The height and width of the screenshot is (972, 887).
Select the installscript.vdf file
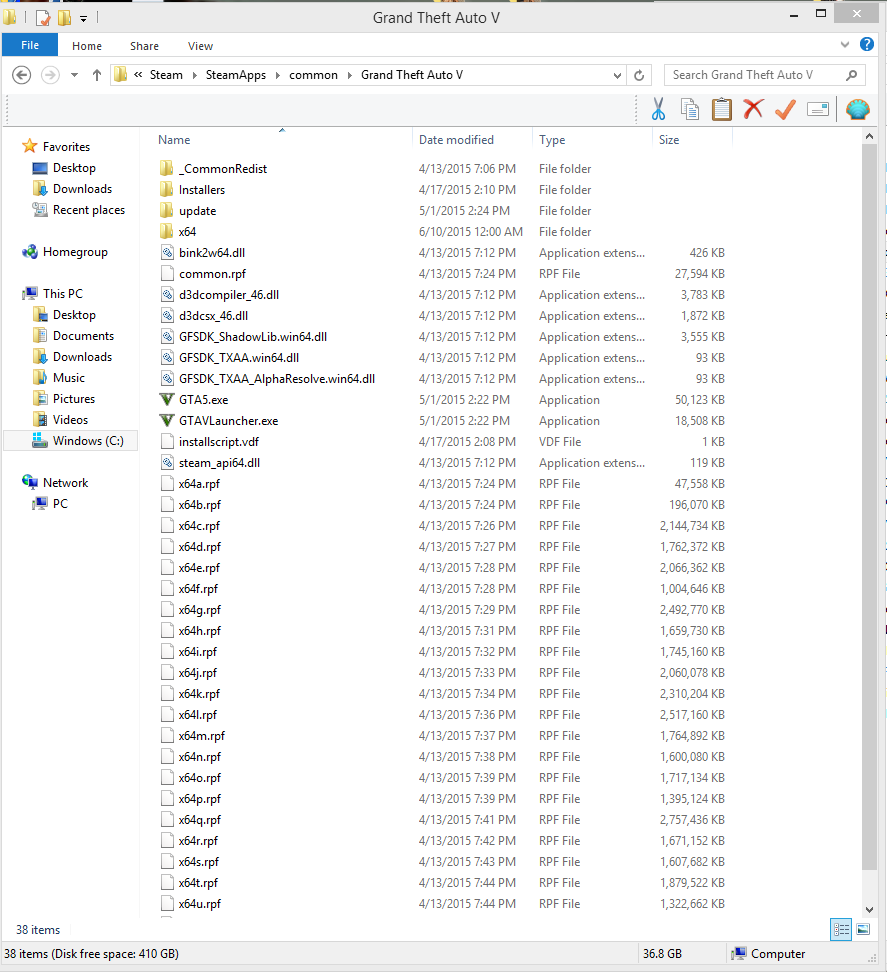pyautogui.click(x=219, y=441)
